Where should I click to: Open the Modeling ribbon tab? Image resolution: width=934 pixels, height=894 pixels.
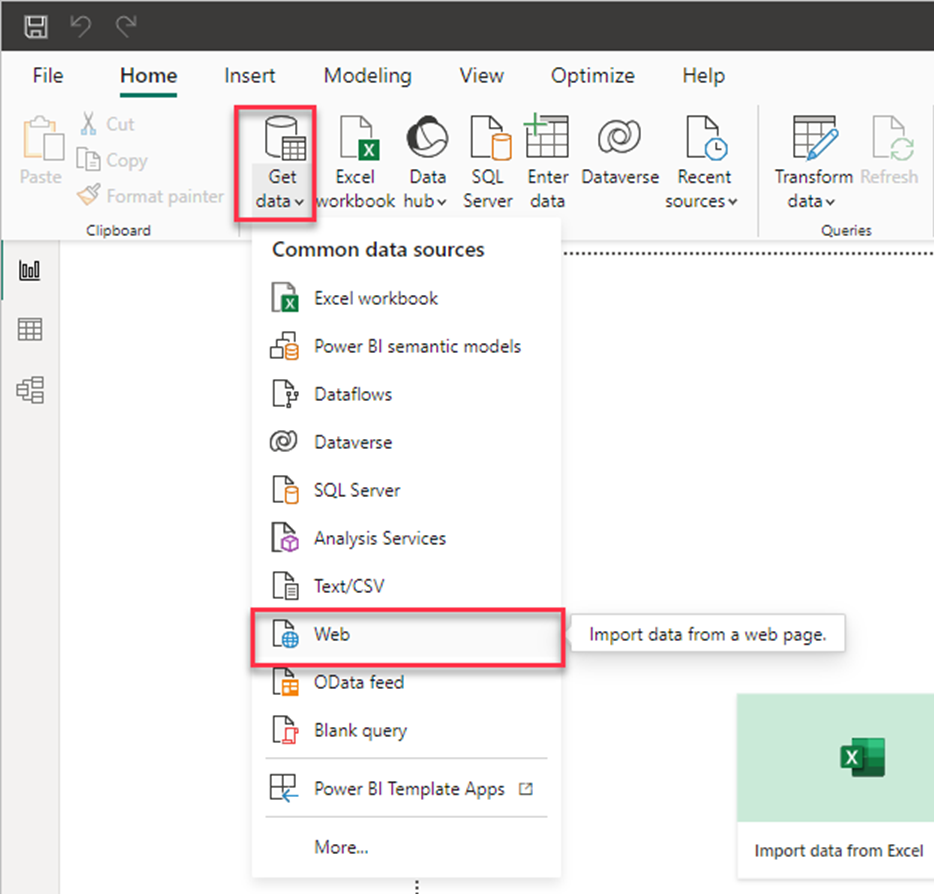point(367,76)
